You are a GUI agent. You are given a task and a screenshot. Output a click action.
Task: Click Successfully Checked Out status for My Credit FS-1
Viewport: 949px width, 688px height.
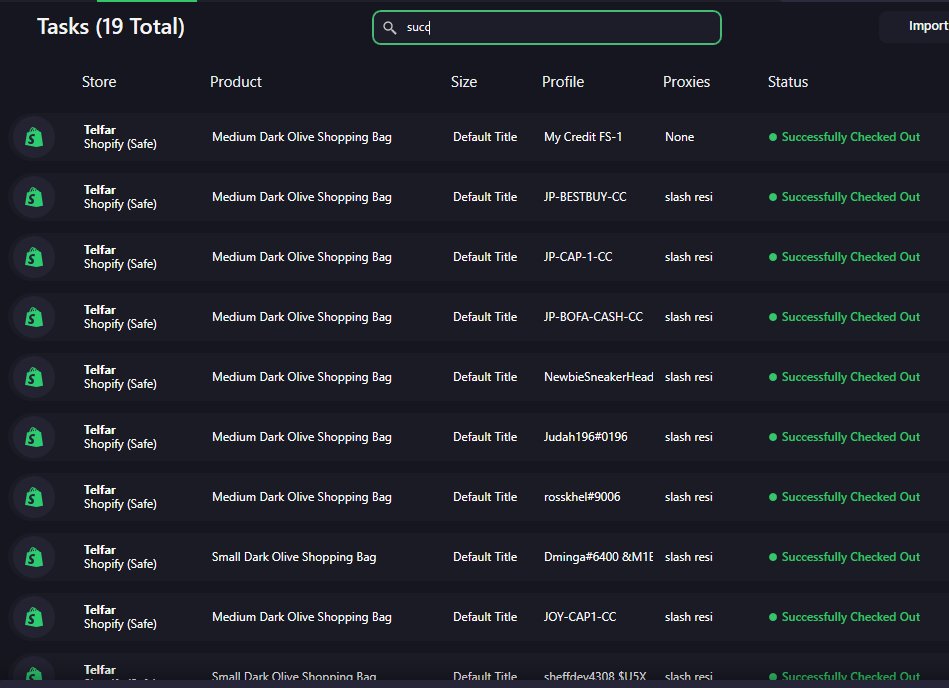pyautogui.click(x=844, y=137)
